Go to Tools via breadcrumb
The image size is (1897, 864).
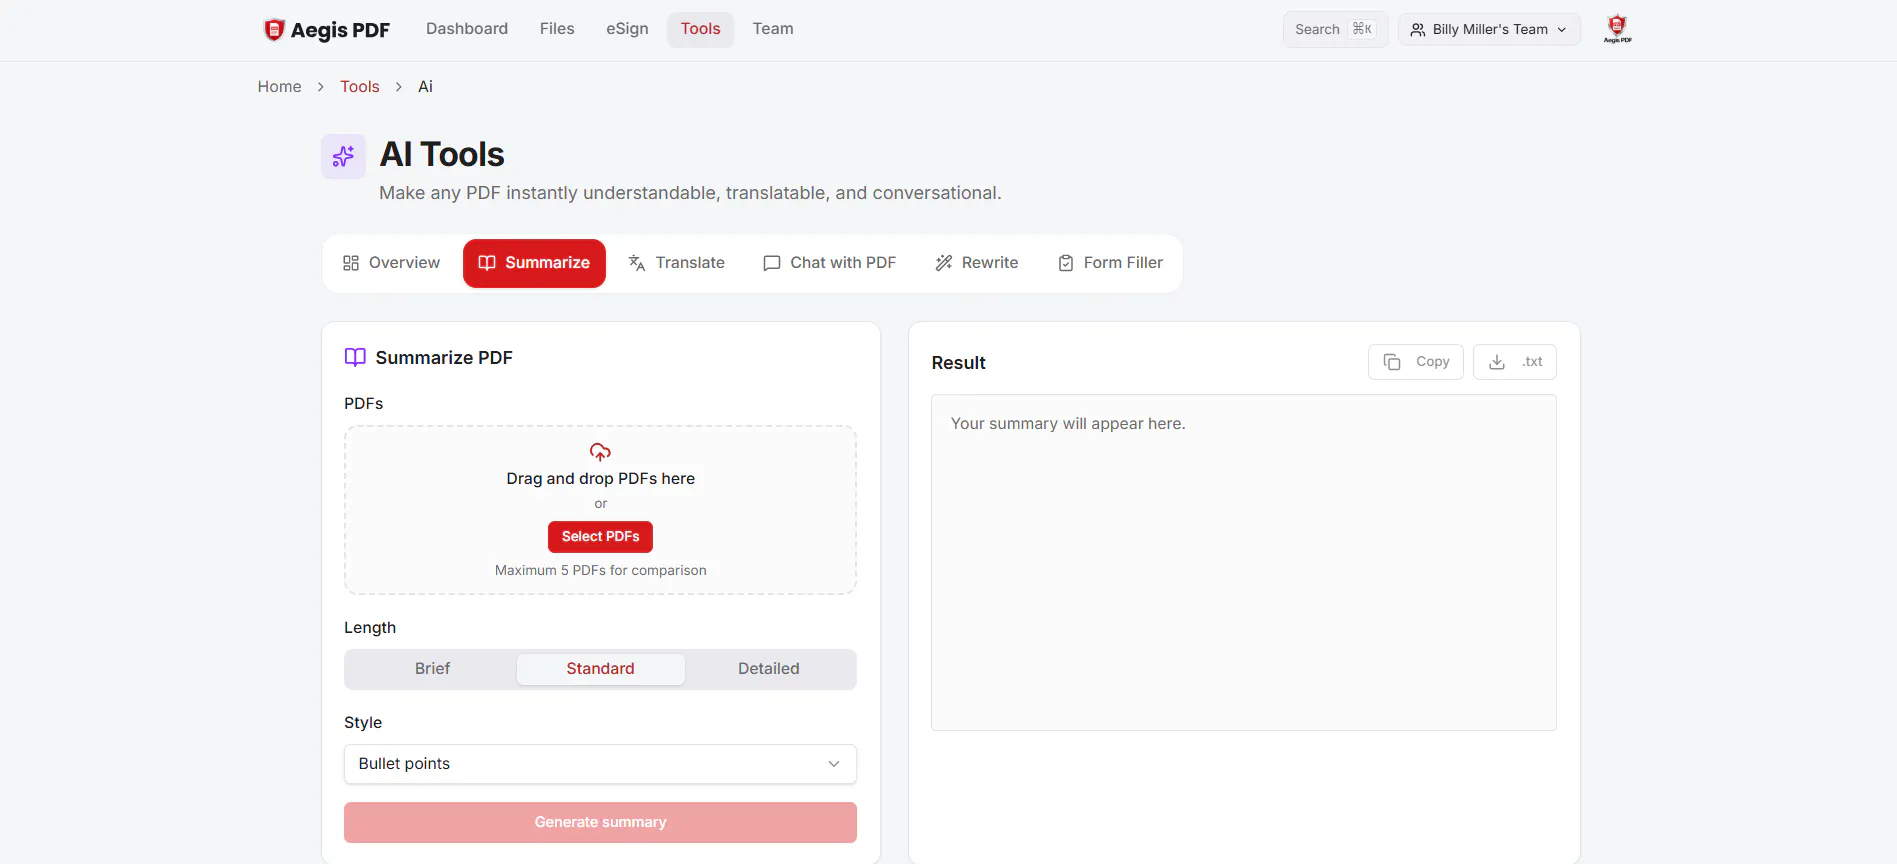pos(360,87)
